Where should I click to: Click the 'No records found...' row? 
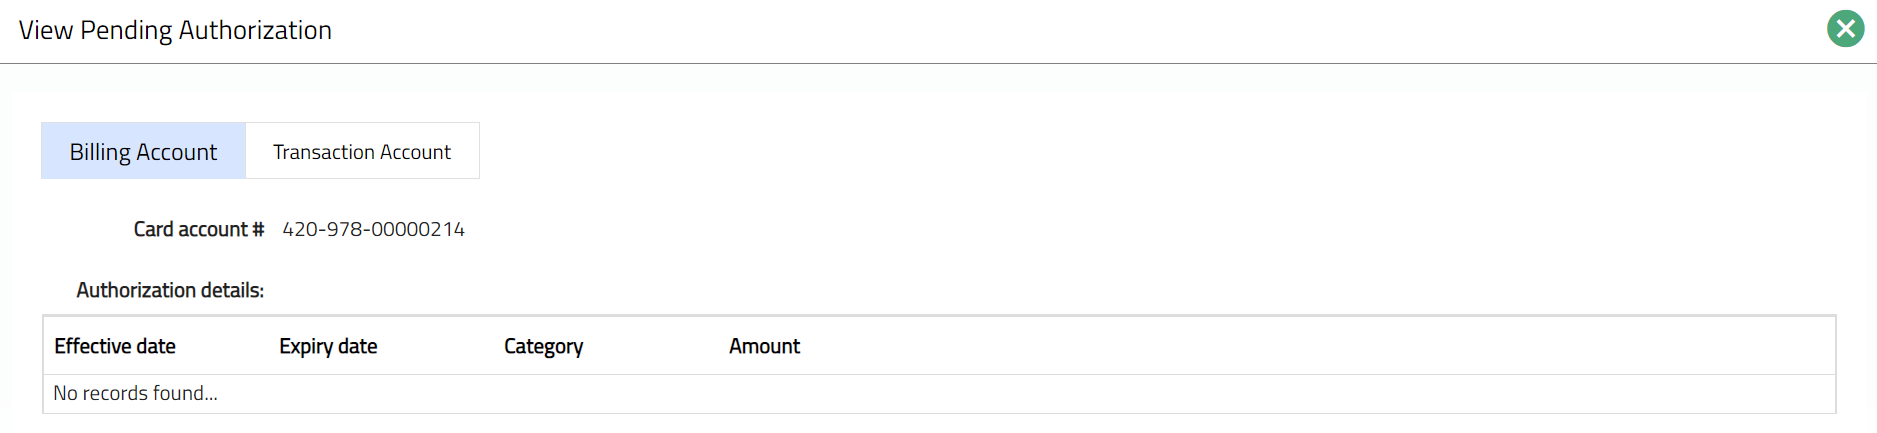135,393
